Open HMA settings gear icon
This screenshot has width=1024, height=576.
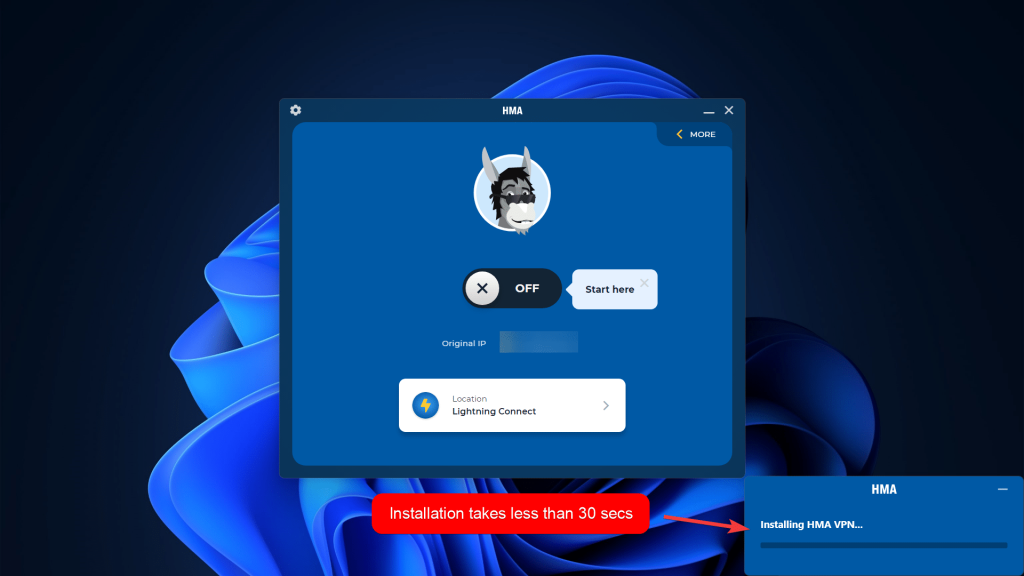click(x=295, y=110)
